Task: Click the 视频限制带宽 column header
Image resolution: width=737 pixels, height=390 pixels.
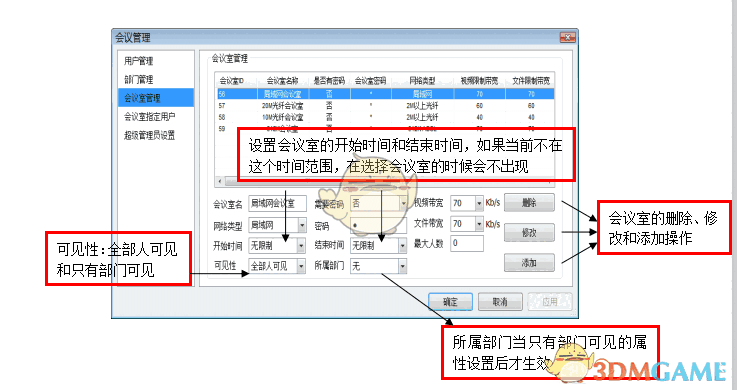Action: pyautogui.click(x=479, y=81)
